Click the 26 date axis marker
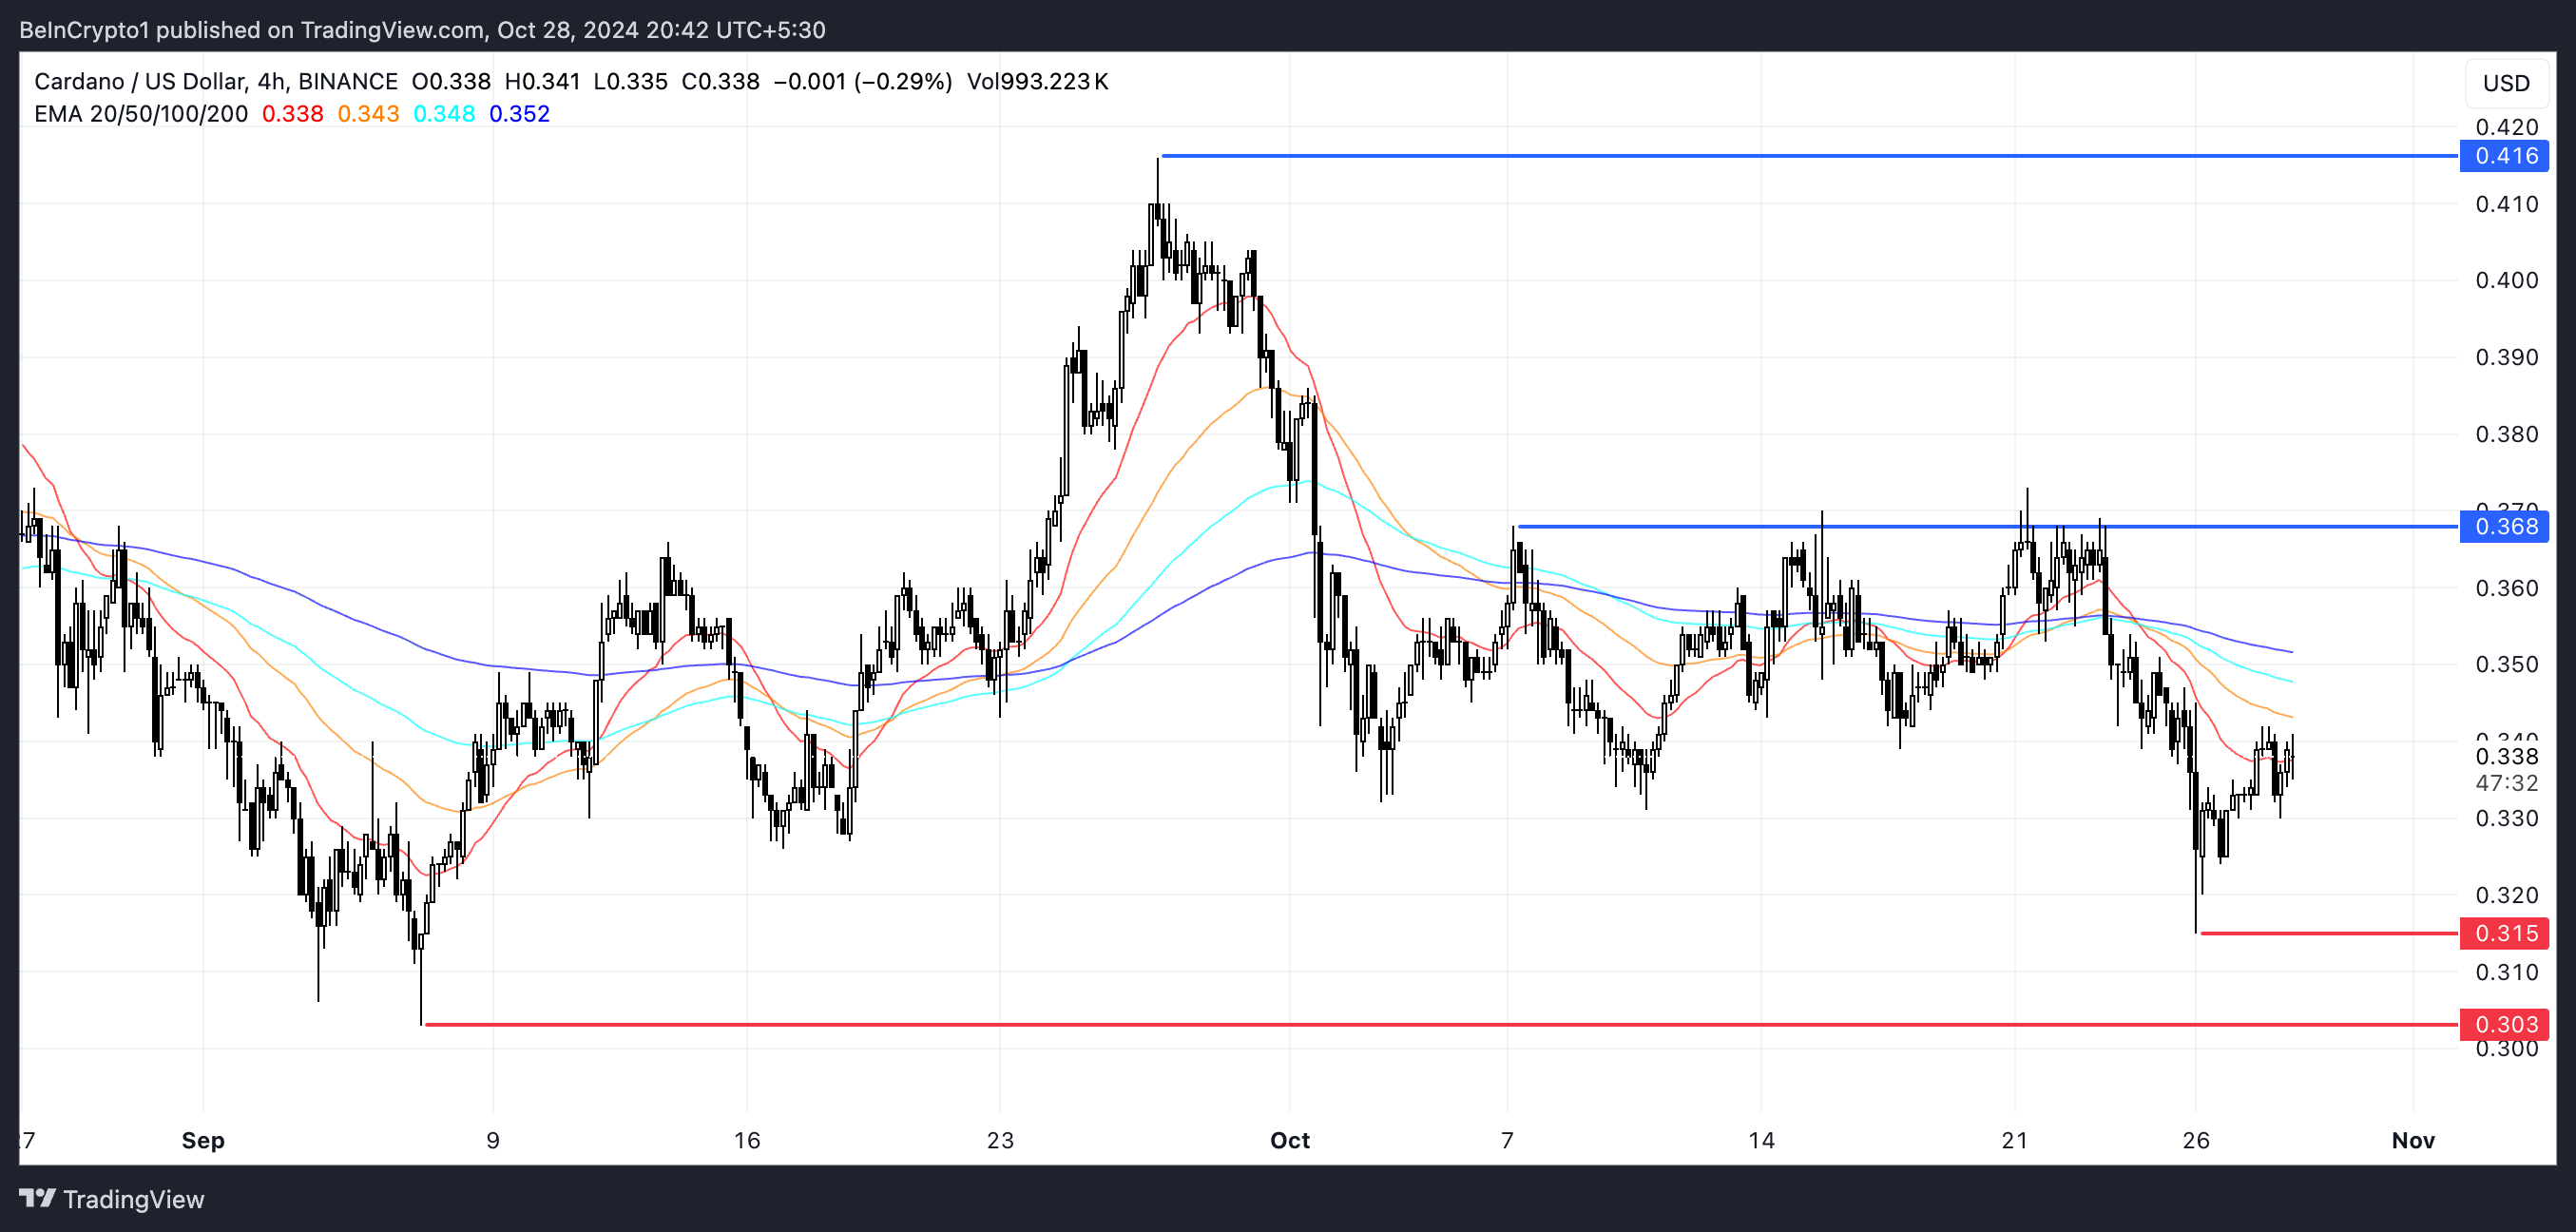 (2195, 1141)
